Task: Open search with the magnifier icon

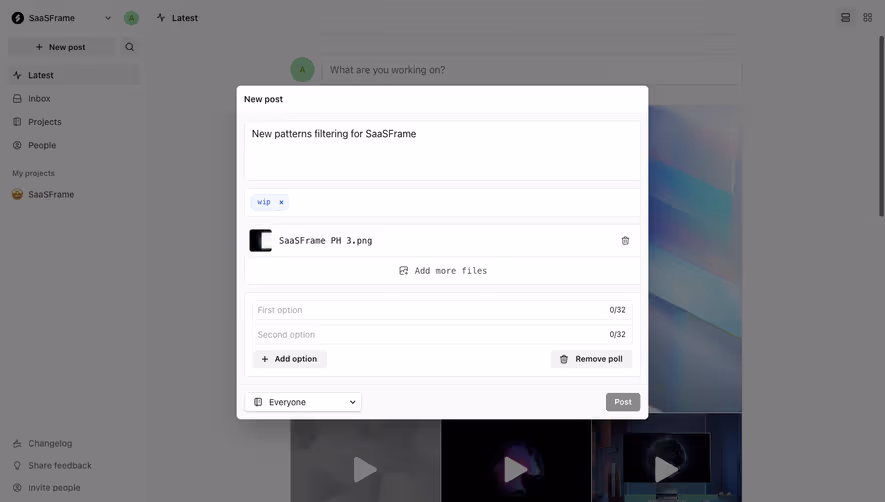Action: click(x=130, y=47)
